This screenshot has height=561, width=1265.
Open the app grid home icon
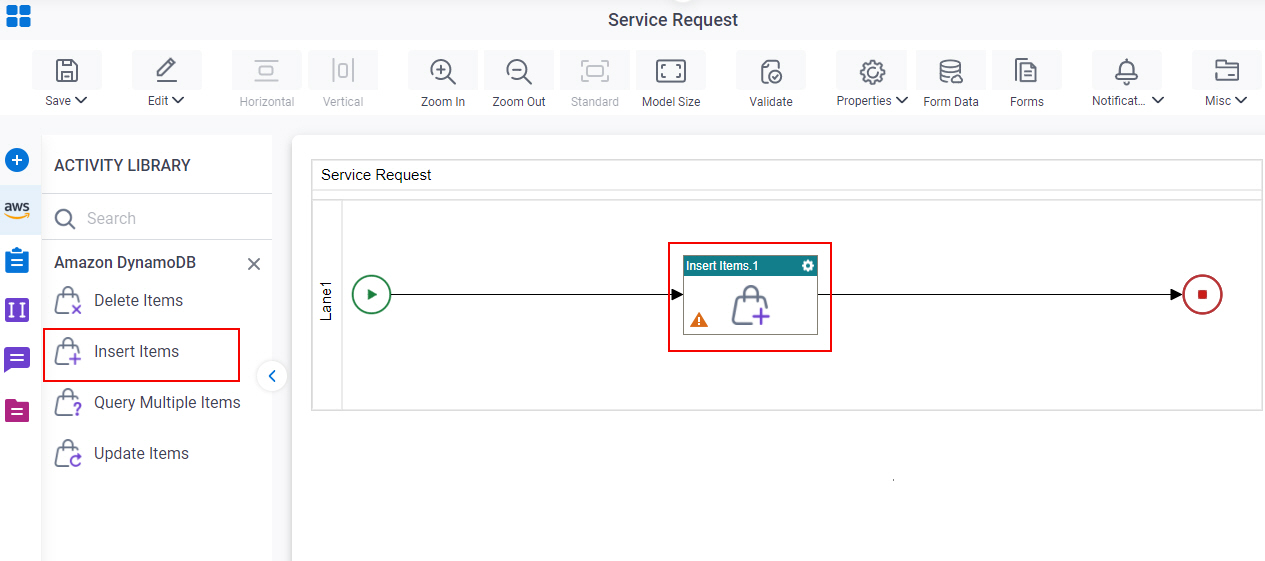point(18,16)
